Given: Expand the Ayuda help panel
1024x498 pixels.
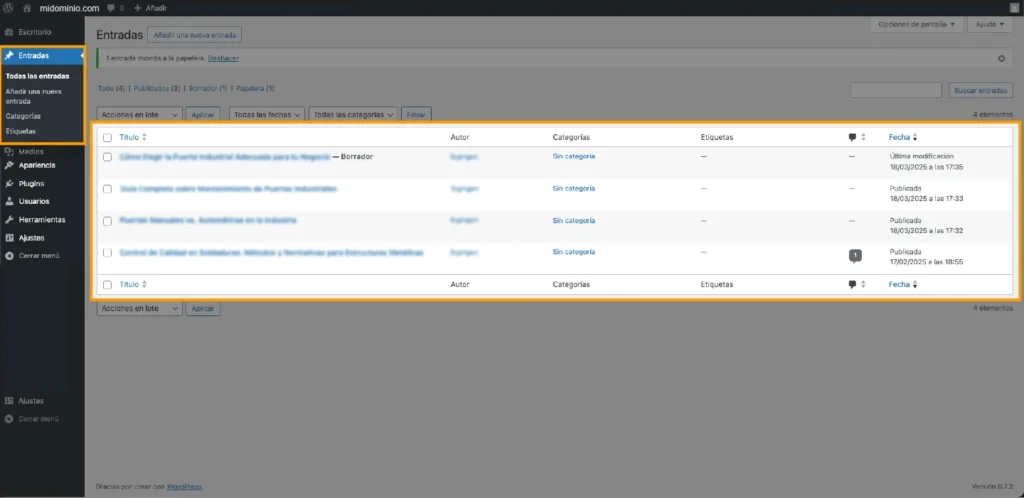Looking at the screenshot, I should (x=989, y=24).
